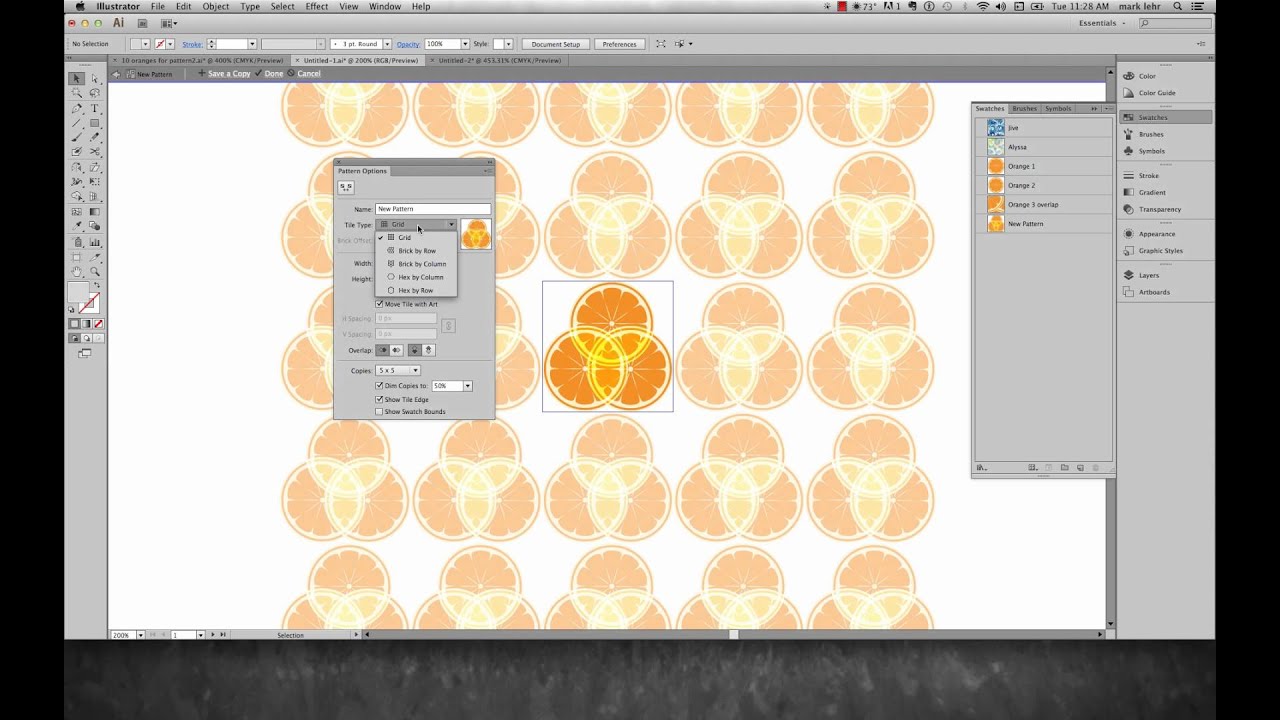Image resolution: width=1280 pixels, height=720 pixels.
Task: Select the Jive pattern swatch
Action: click(x=1044, y=128)
